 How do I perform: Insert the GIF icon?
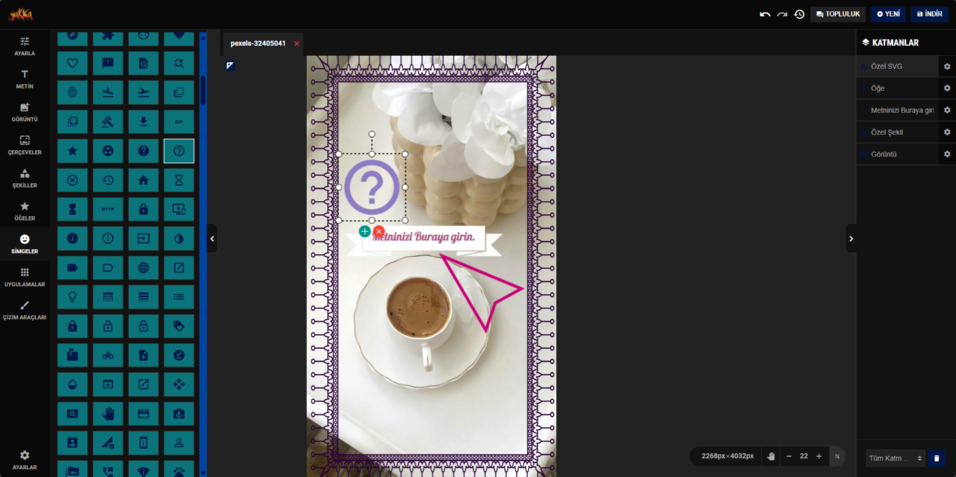[x=179, y=121]
